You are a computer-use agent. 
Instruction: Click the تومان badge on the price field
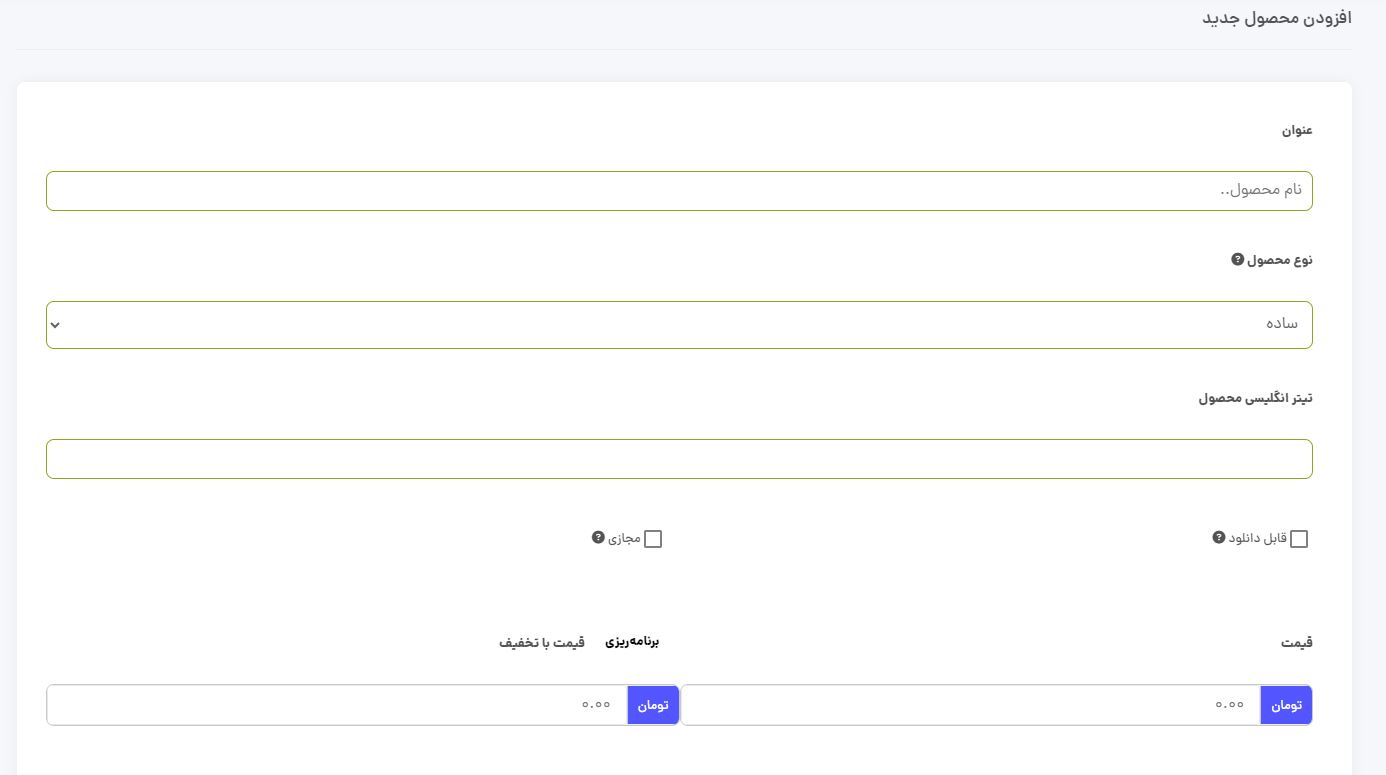pos(1287,705)
